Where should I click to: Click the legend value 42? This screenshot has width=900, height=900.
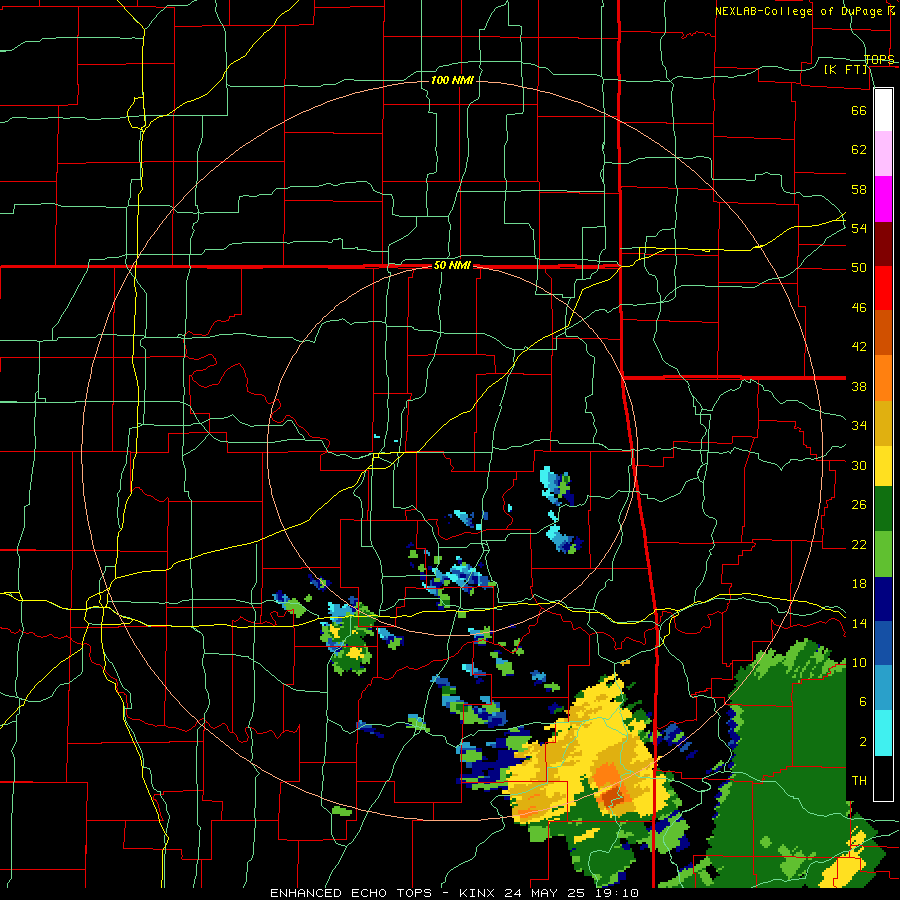859,347
